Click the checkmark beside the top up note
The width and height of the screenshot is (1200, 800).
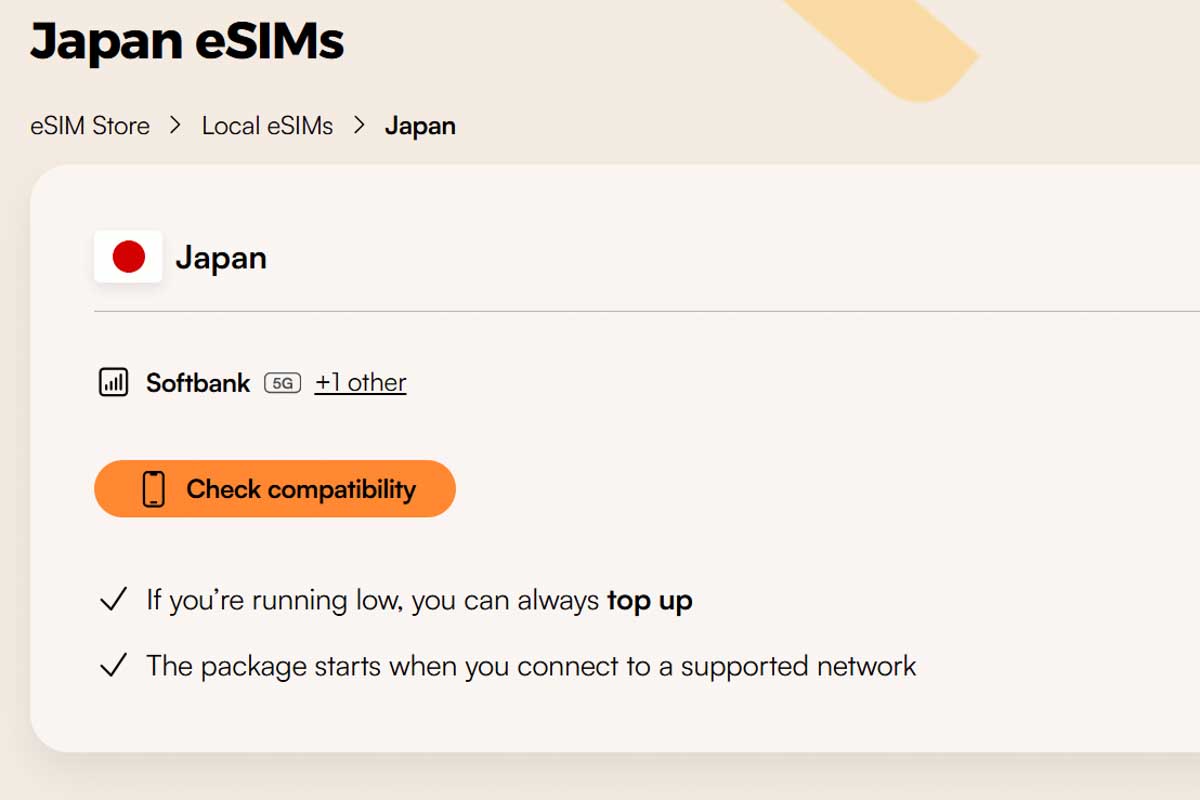point(113,600)
